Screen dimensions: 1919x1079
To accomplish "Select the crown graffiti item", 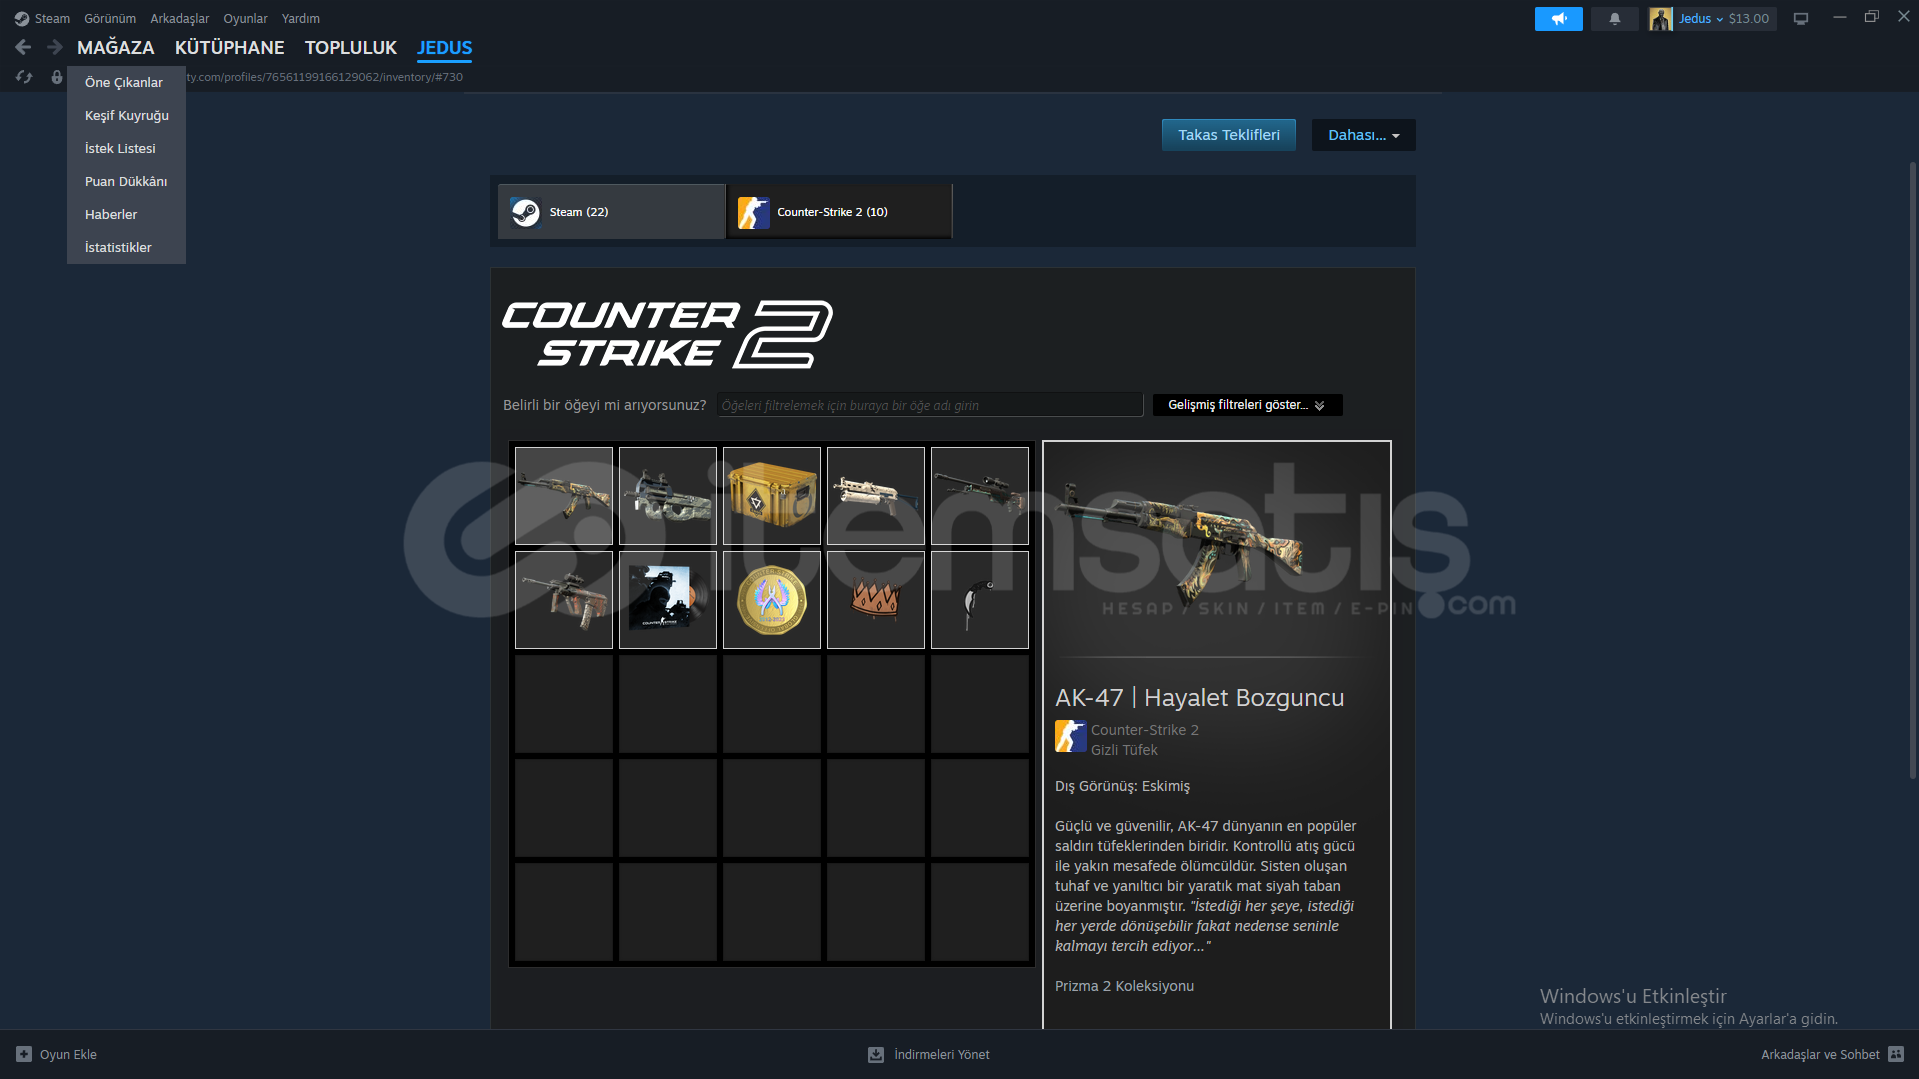I will pos(876,600).
